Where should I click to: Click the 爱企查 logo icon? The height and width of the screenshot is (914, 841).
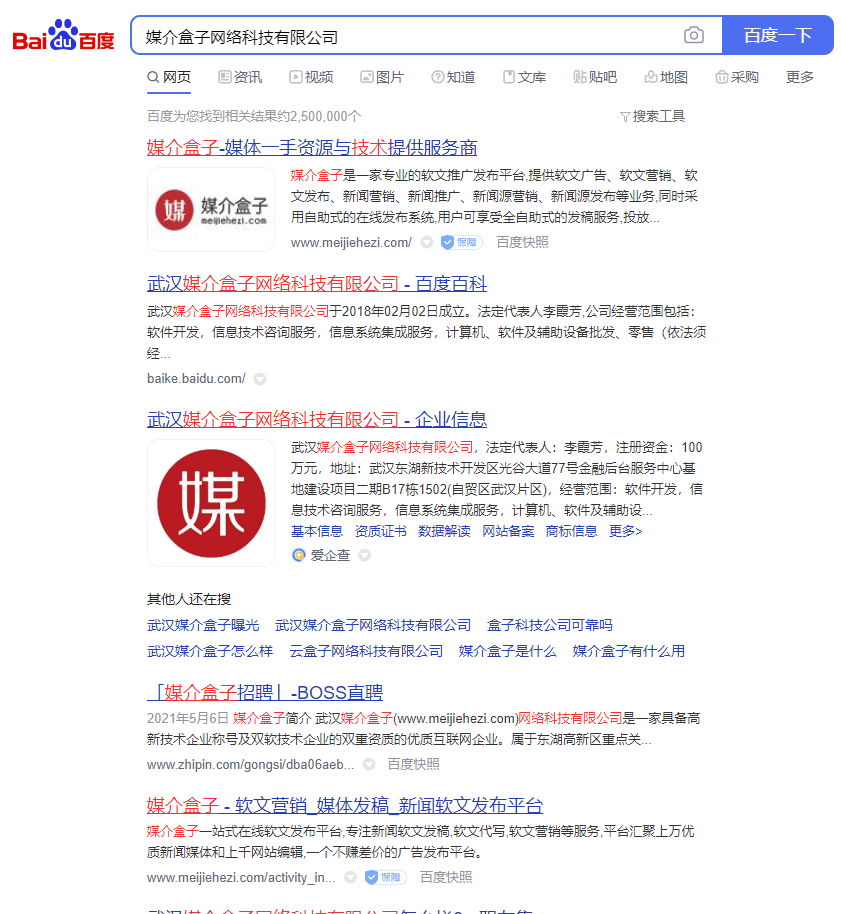tap(298, 555)
